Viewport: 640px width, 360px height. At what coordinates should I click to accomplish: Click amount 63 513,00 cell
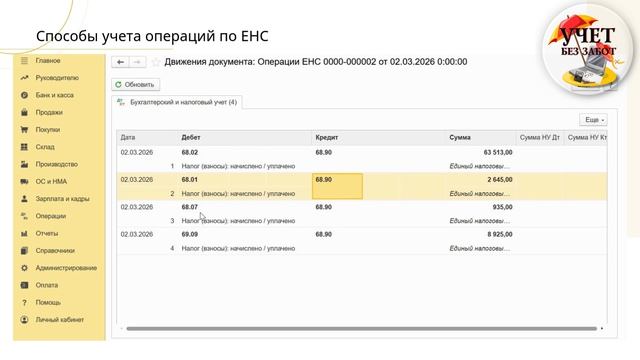coord(498,152)
